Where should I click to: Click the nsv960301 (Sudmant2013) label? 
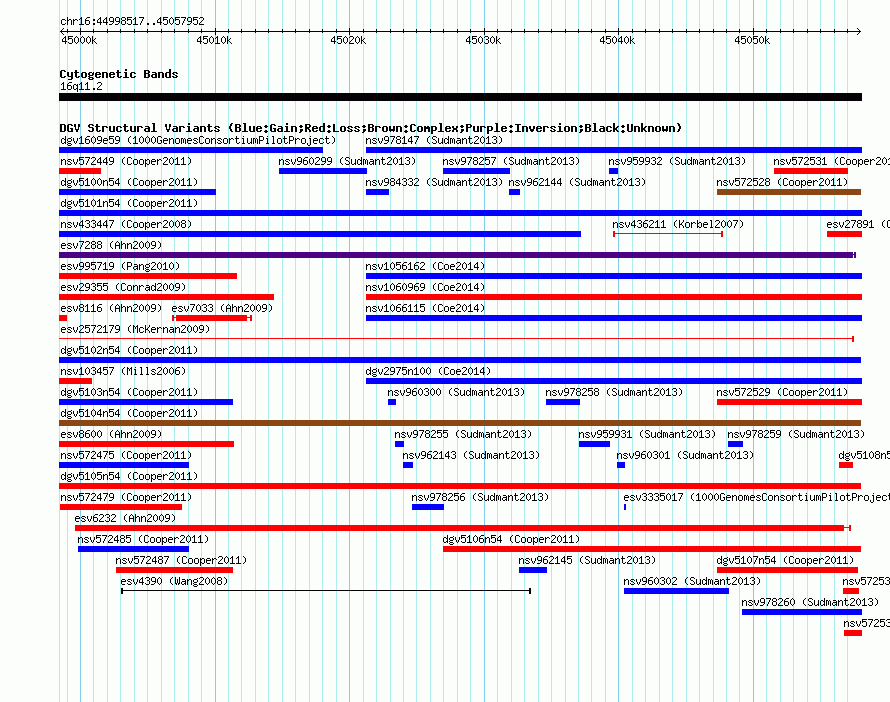(x=685, y=455)
